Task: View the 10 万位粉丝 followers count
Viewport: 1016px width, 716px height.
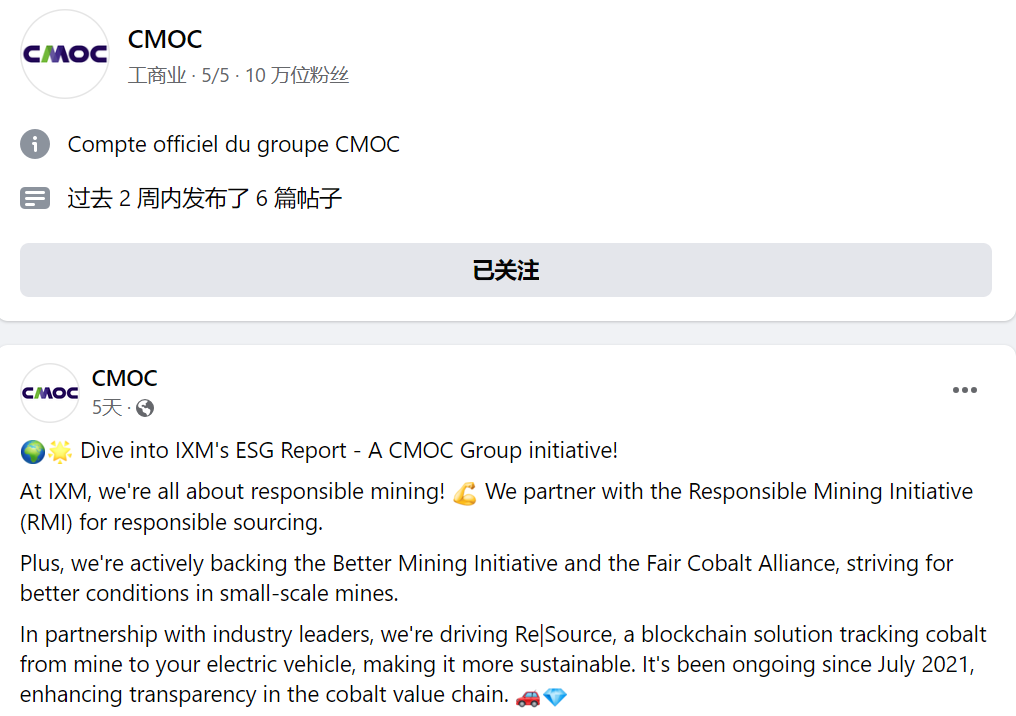Action: coord(297,75)
